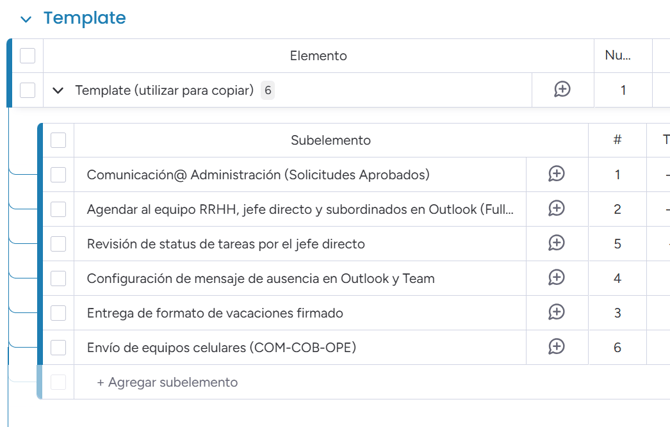The width and height of the screenshot is (670, 427).
Task: Open updates for Revisión de status subitem
Action: pyautogui.click(x=557, y=244)
